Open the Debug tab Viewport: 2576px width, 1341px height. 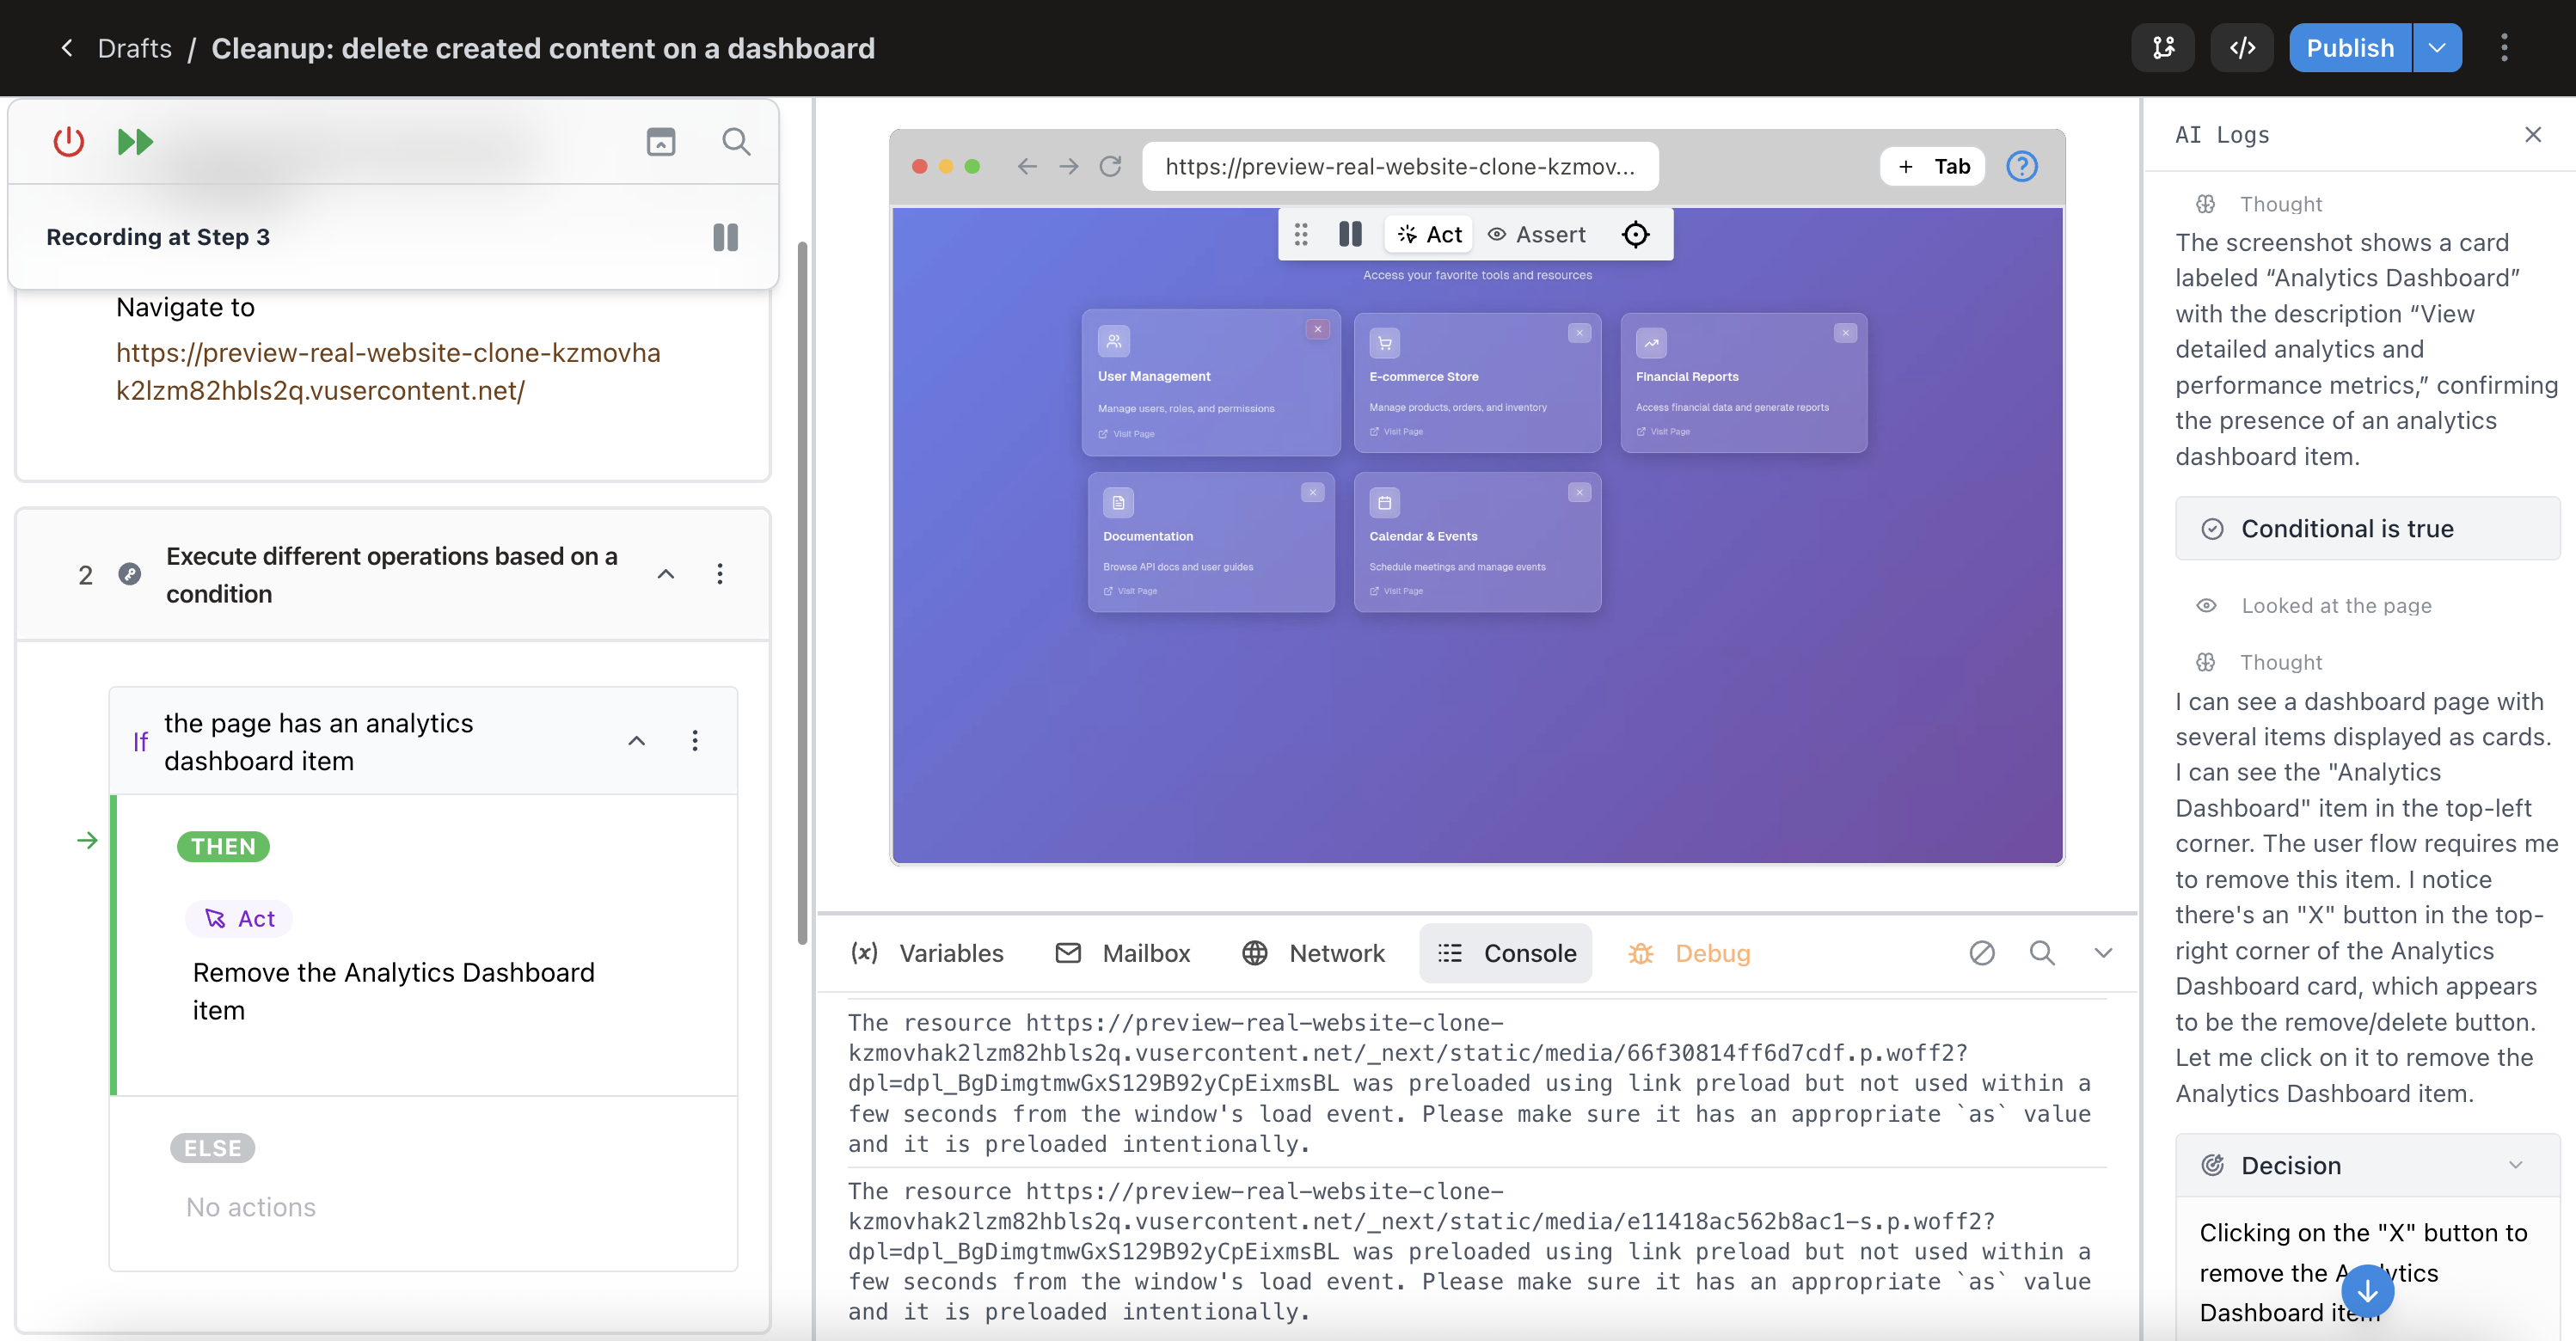[1689, 953]
